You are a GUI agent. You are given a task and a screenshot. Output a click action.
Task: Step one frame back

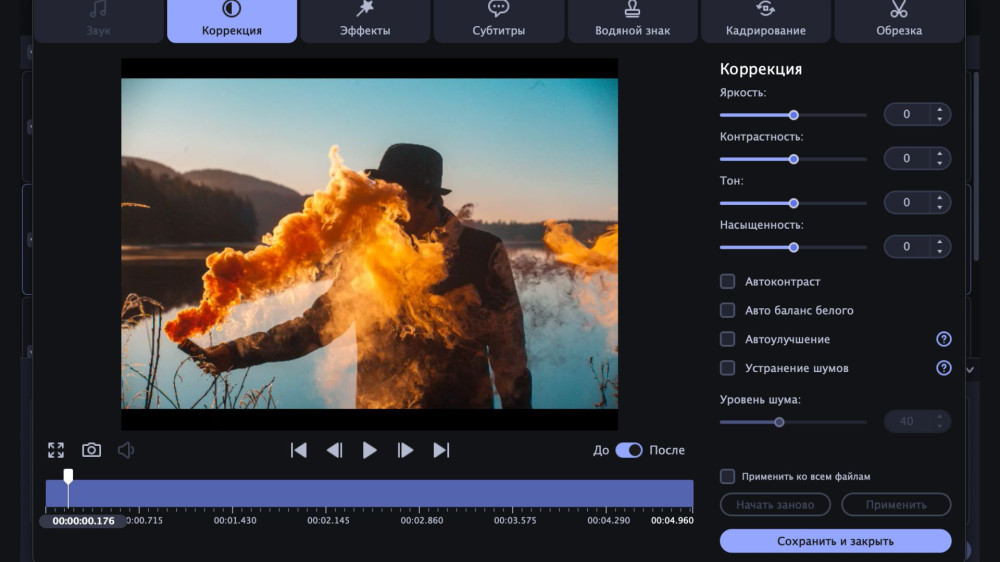click(334, 450)
